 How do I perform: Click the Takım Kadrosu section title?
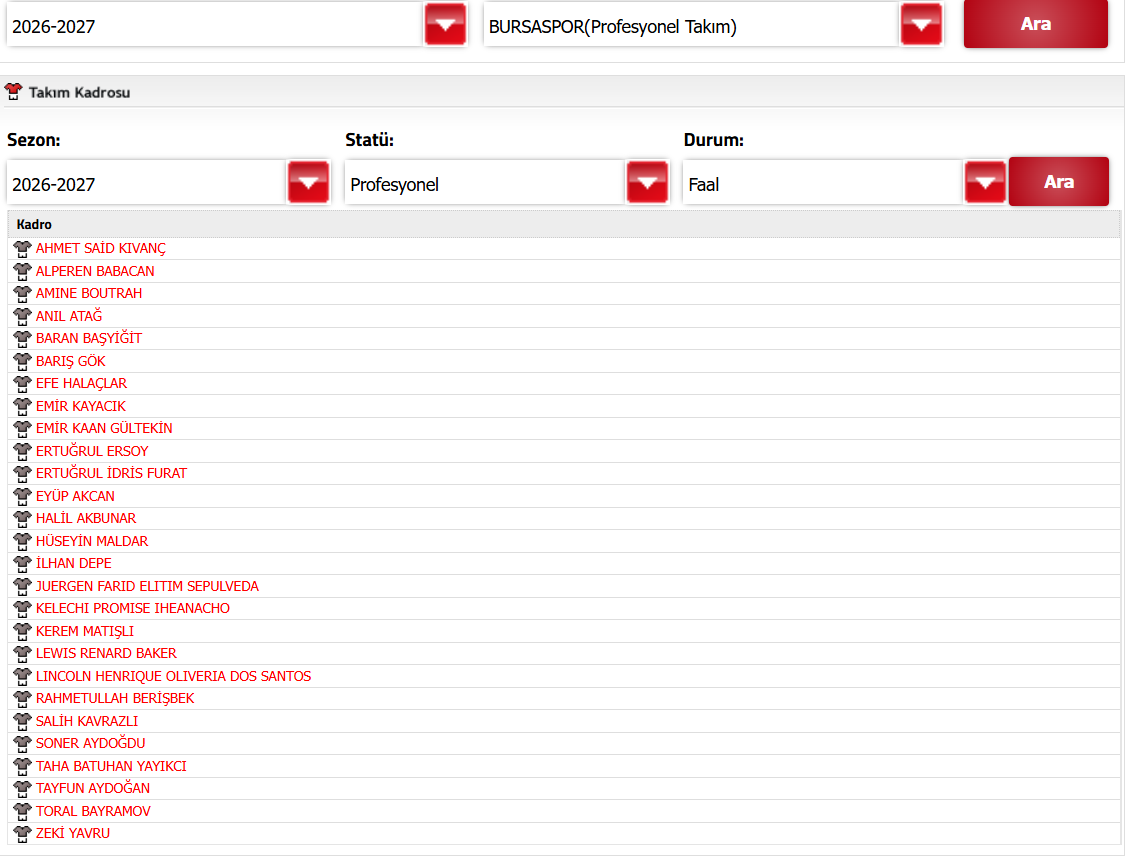coord(79,92)
